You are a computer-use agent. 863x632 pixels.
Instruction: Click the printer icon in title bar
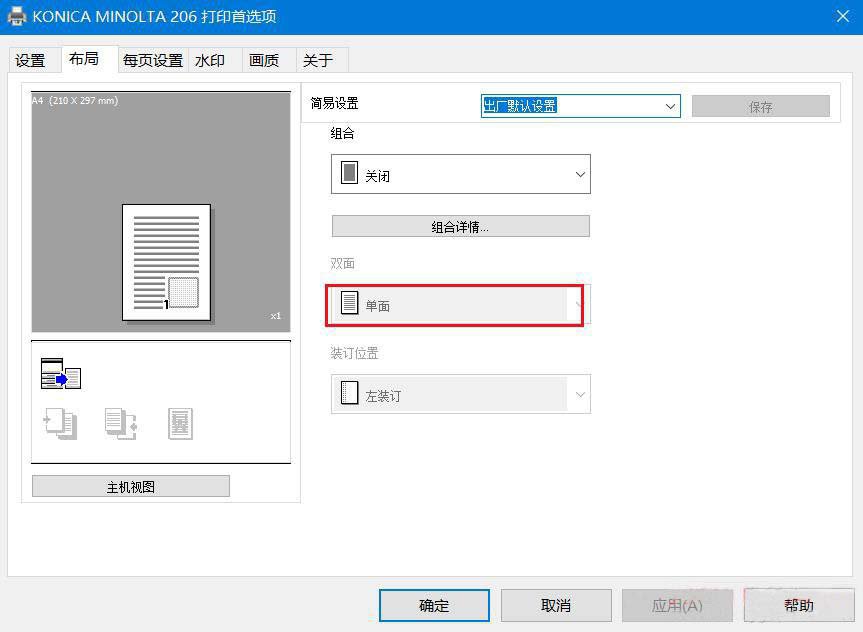coord(17,16)
